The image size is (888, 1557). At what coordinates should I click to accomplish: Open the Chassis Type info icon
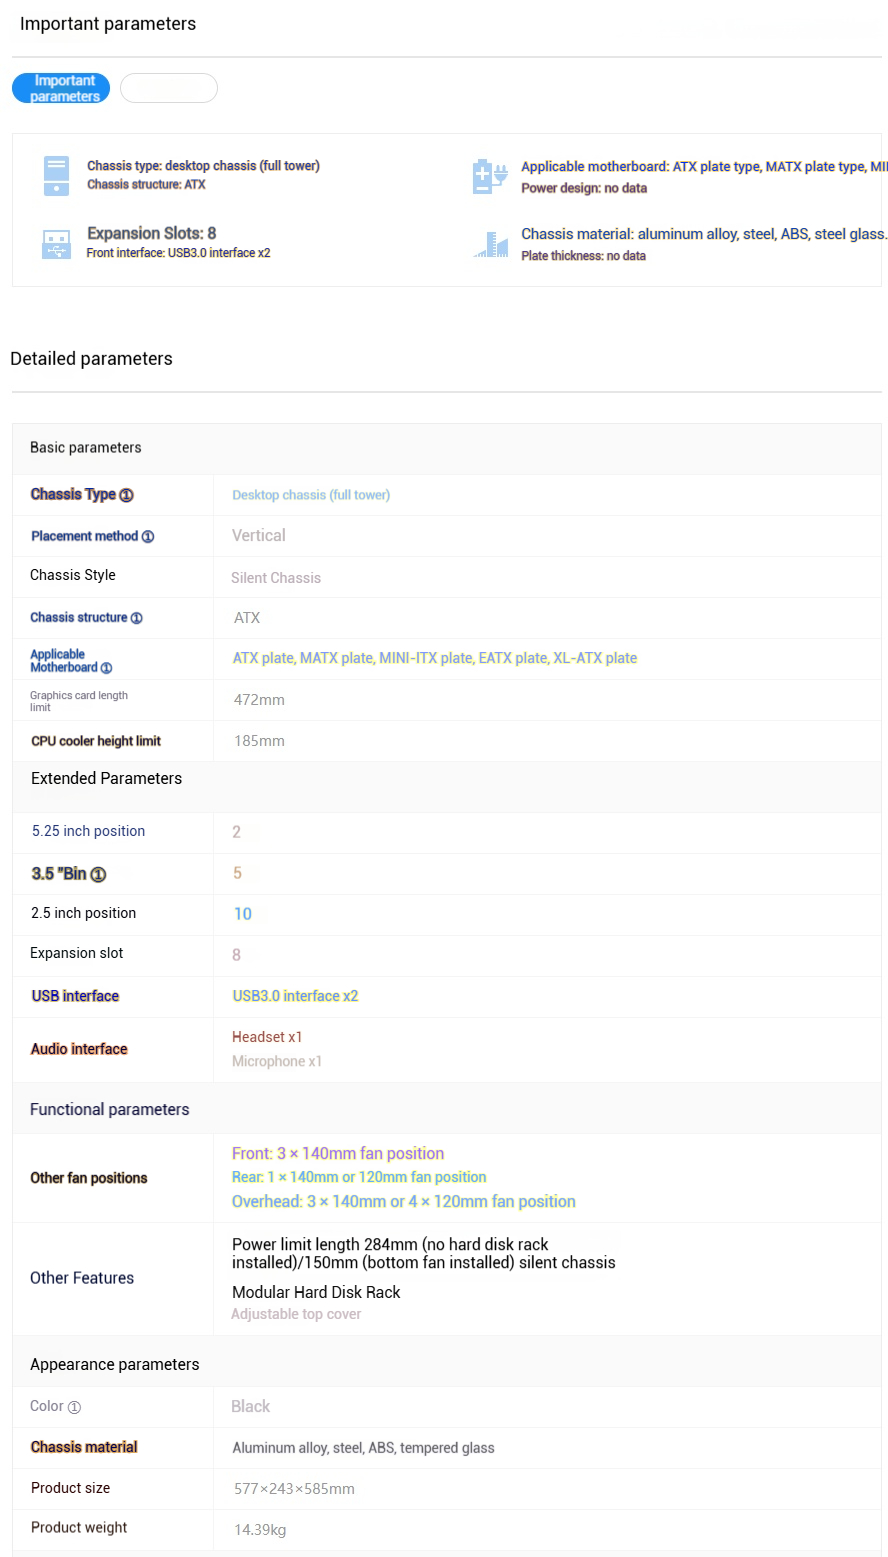click(126, 495)
